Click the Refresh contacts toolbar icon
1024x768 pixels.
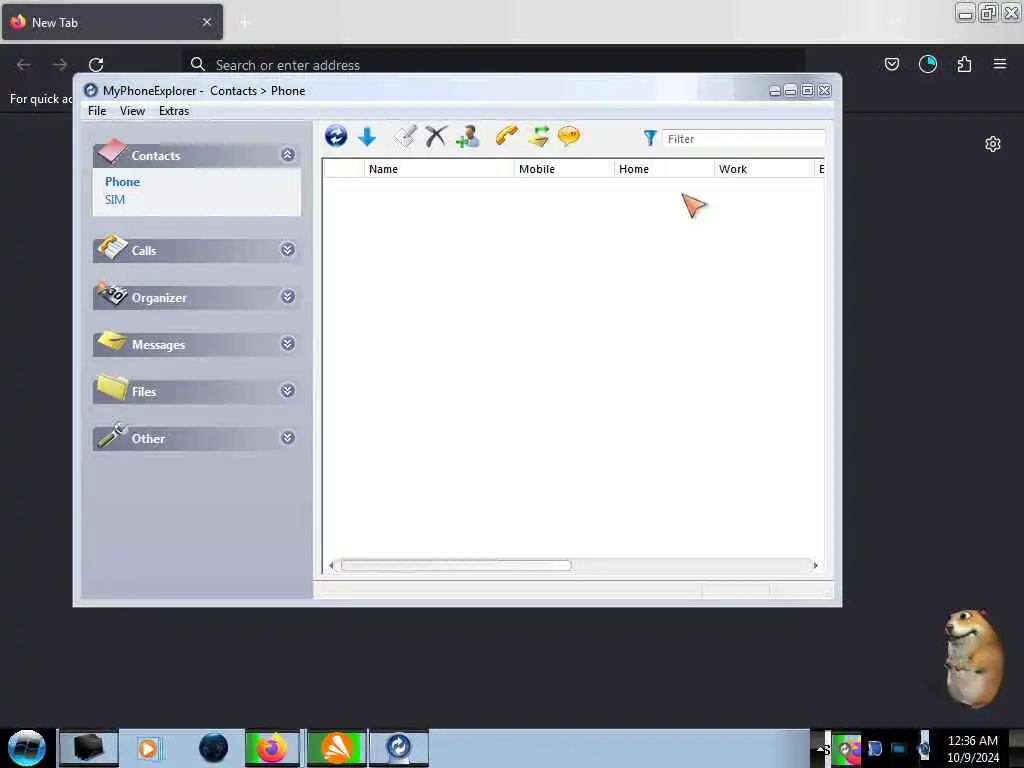pyautogui.click(x=336, y=136)
